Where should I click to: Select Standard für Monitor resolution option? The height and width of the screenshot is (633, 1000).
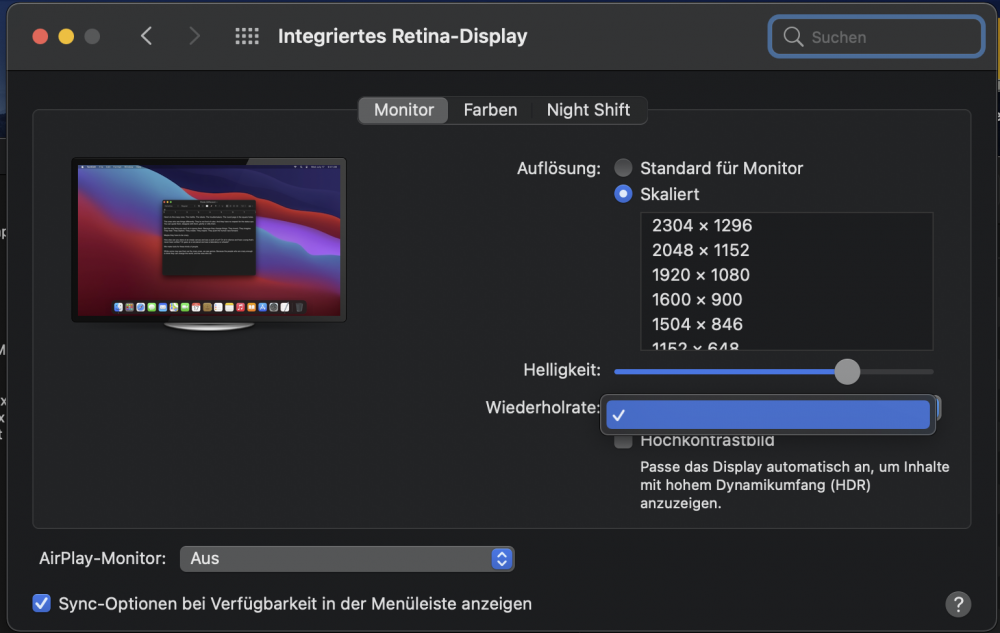pyautogui.click(x=623, y=168)
